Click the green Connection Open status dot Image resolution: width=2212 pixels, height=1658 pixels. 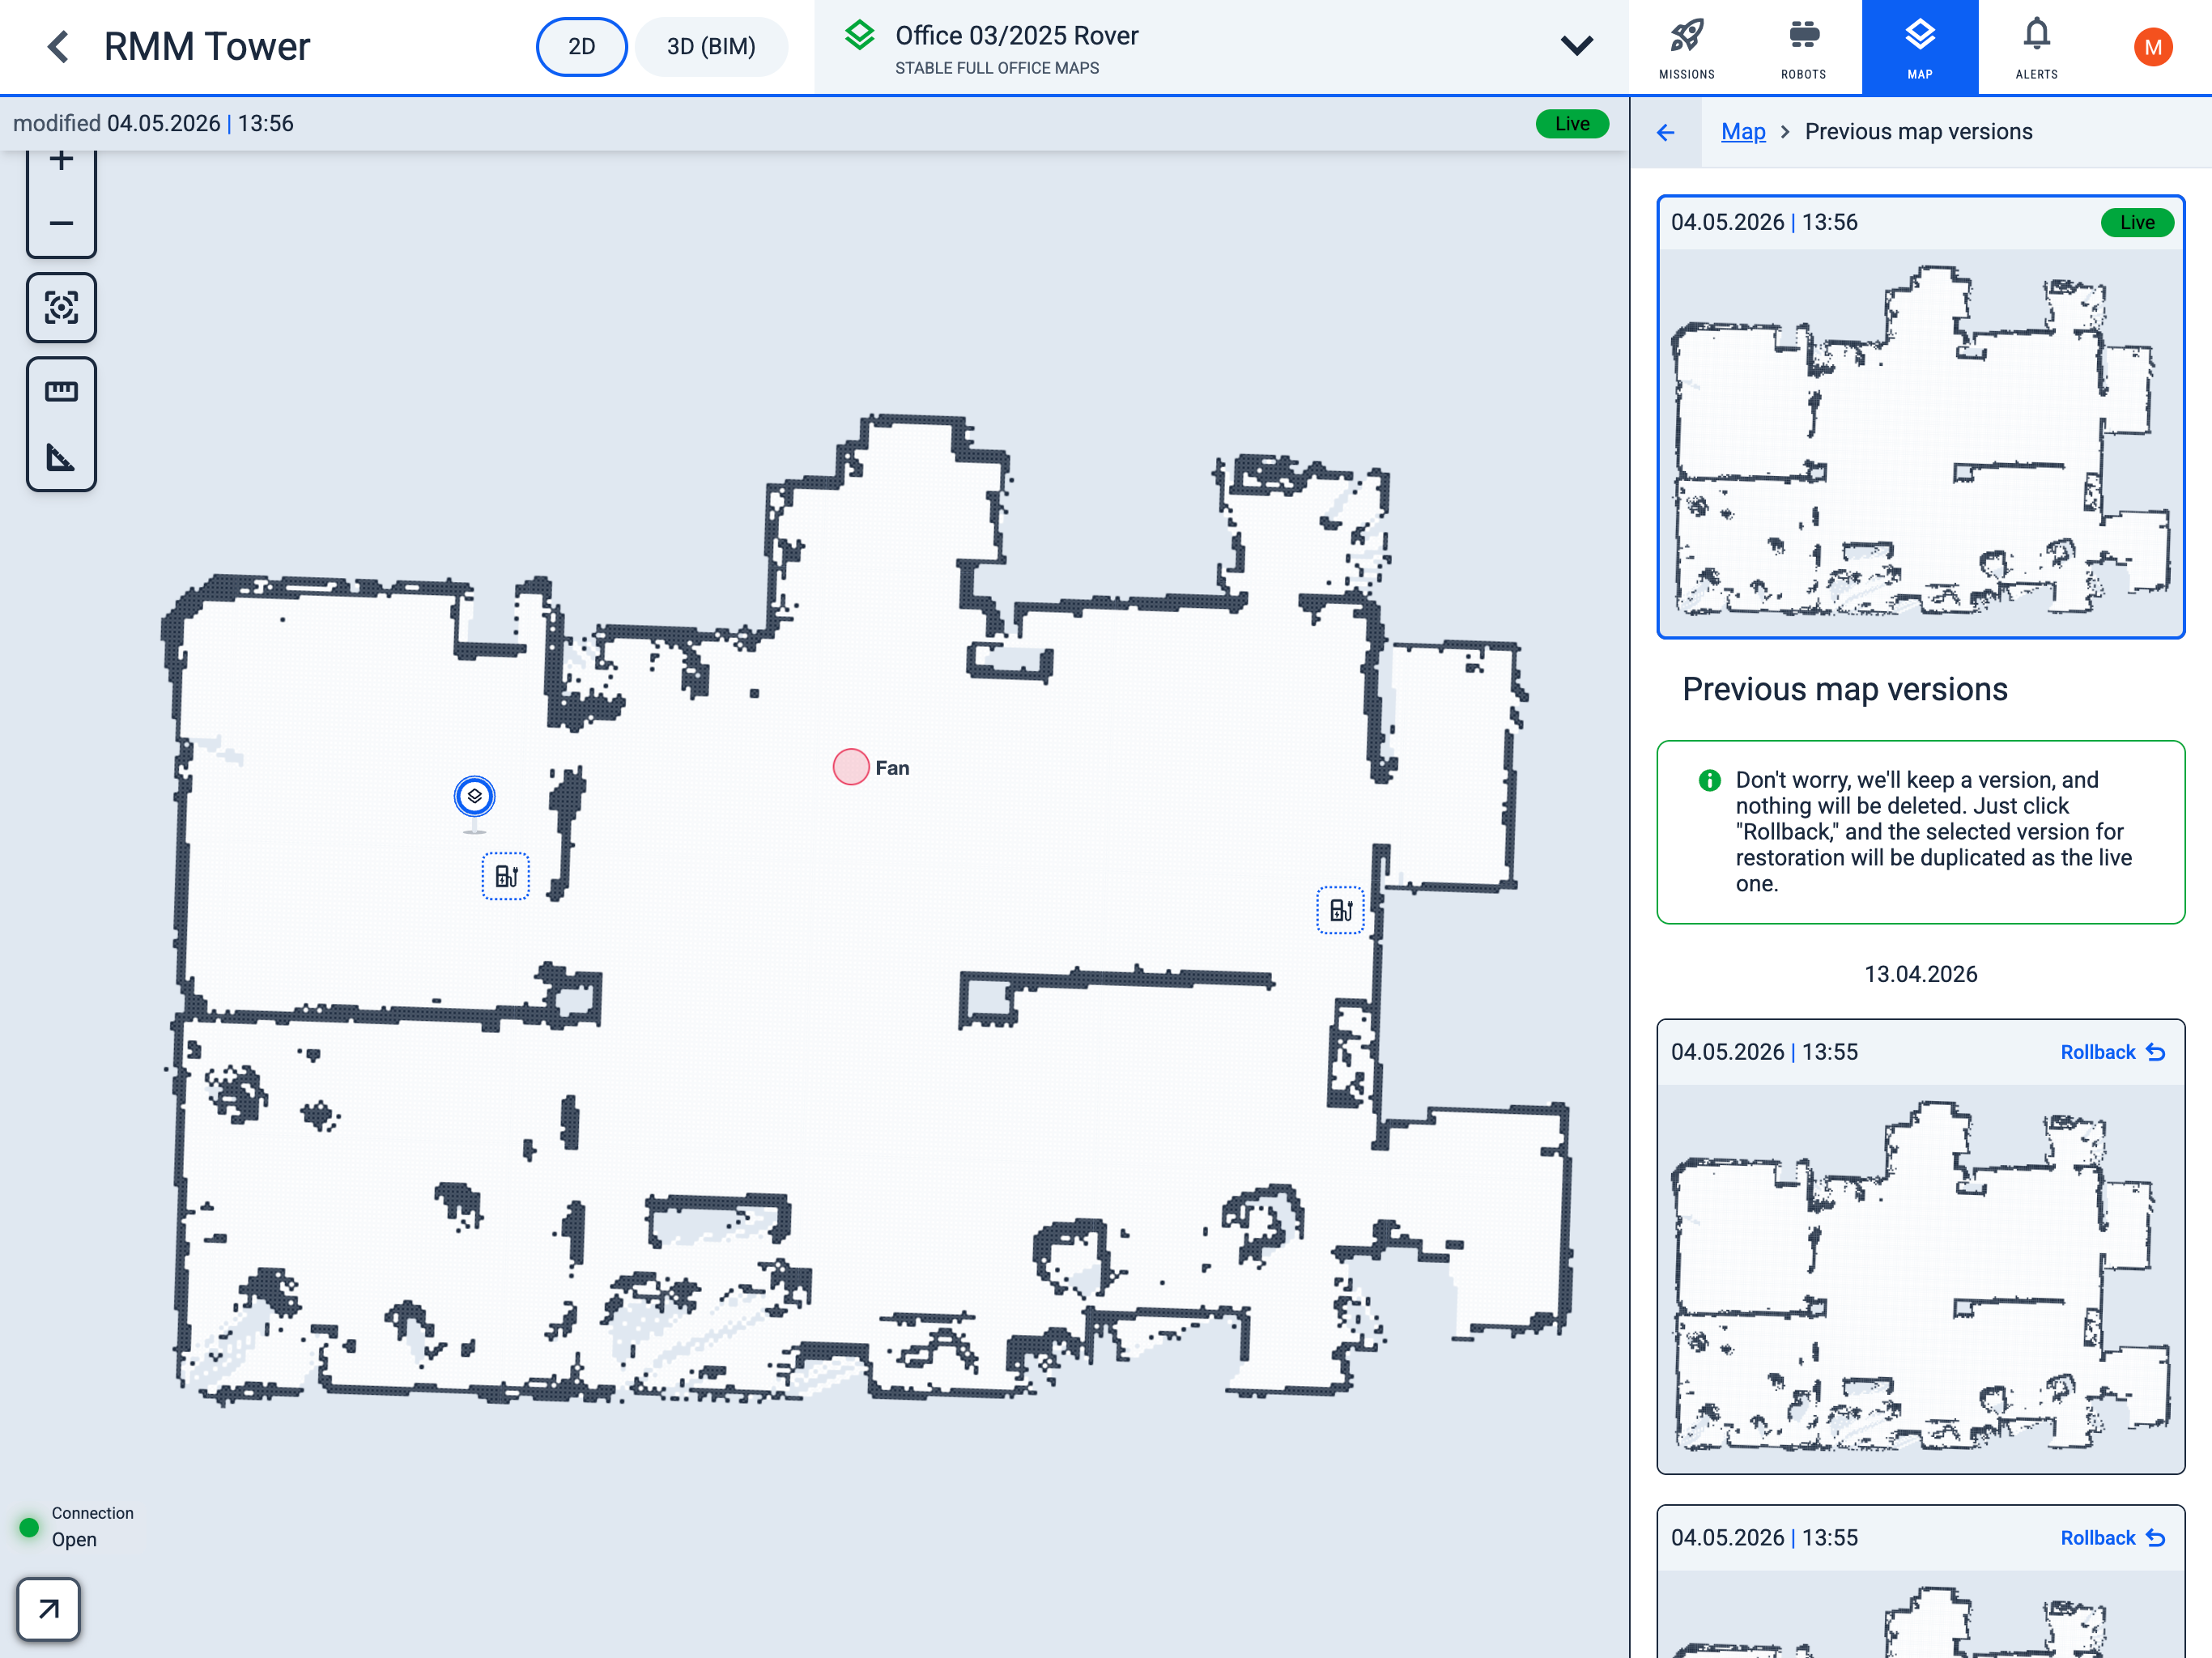coord(29,1527)
